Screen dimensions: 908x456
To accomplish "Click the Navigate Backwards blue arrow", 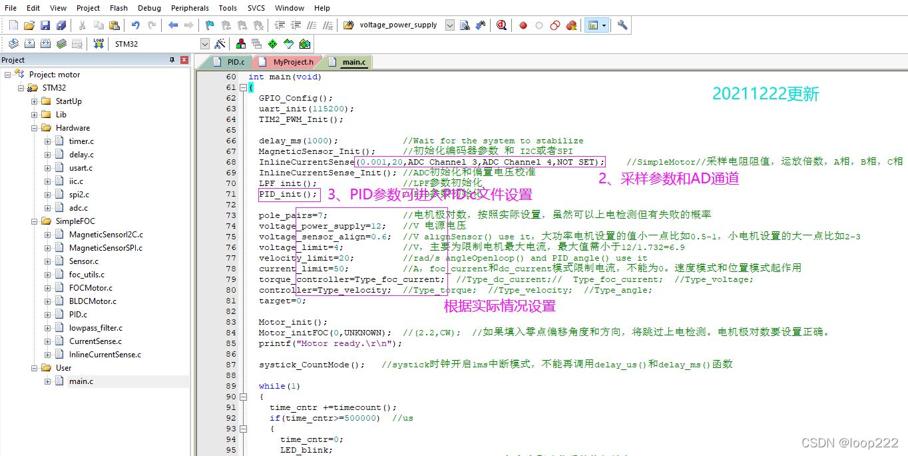I will (173, 25).
